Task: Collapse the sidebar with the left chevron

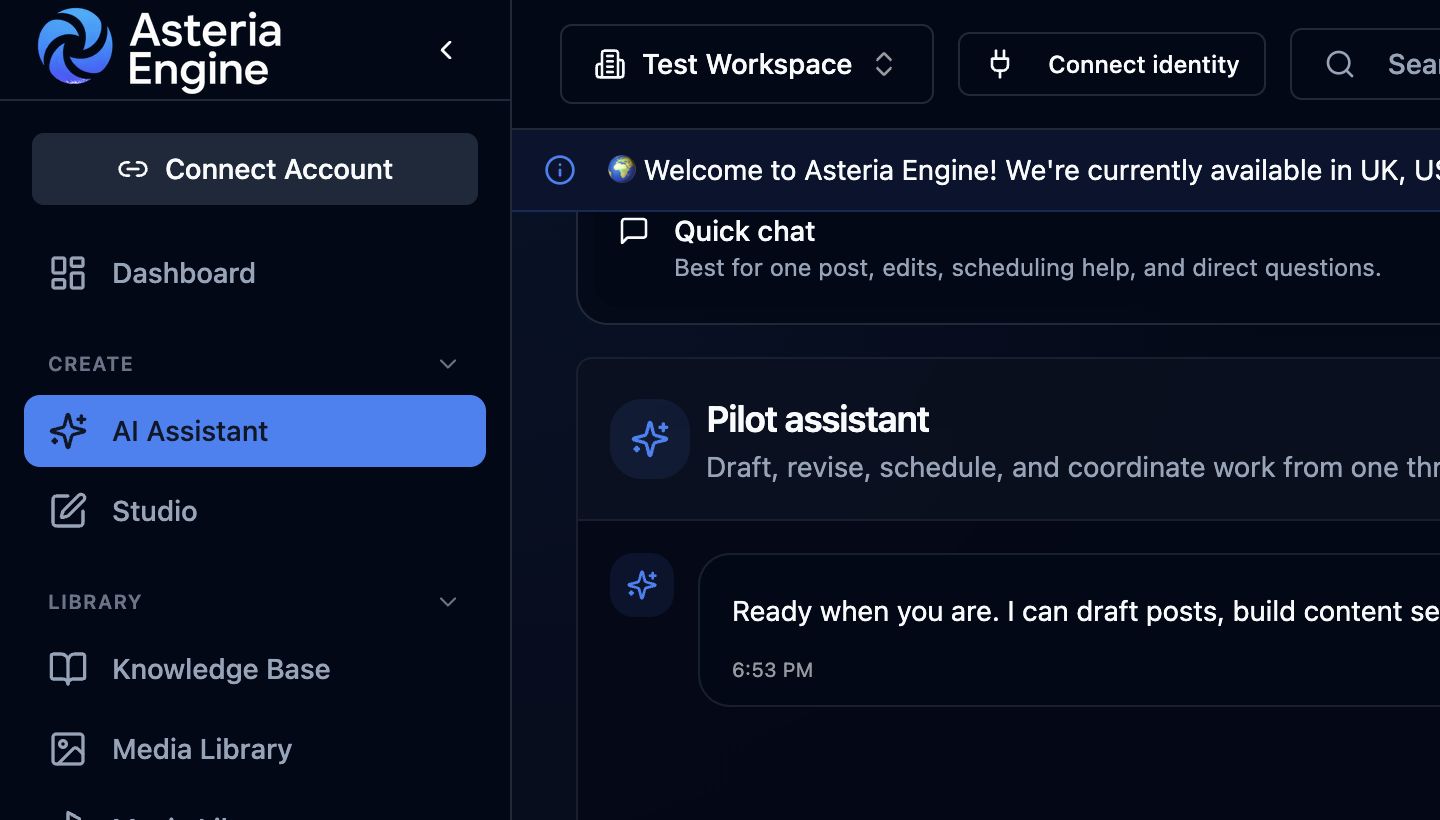Action: point(447,50)
